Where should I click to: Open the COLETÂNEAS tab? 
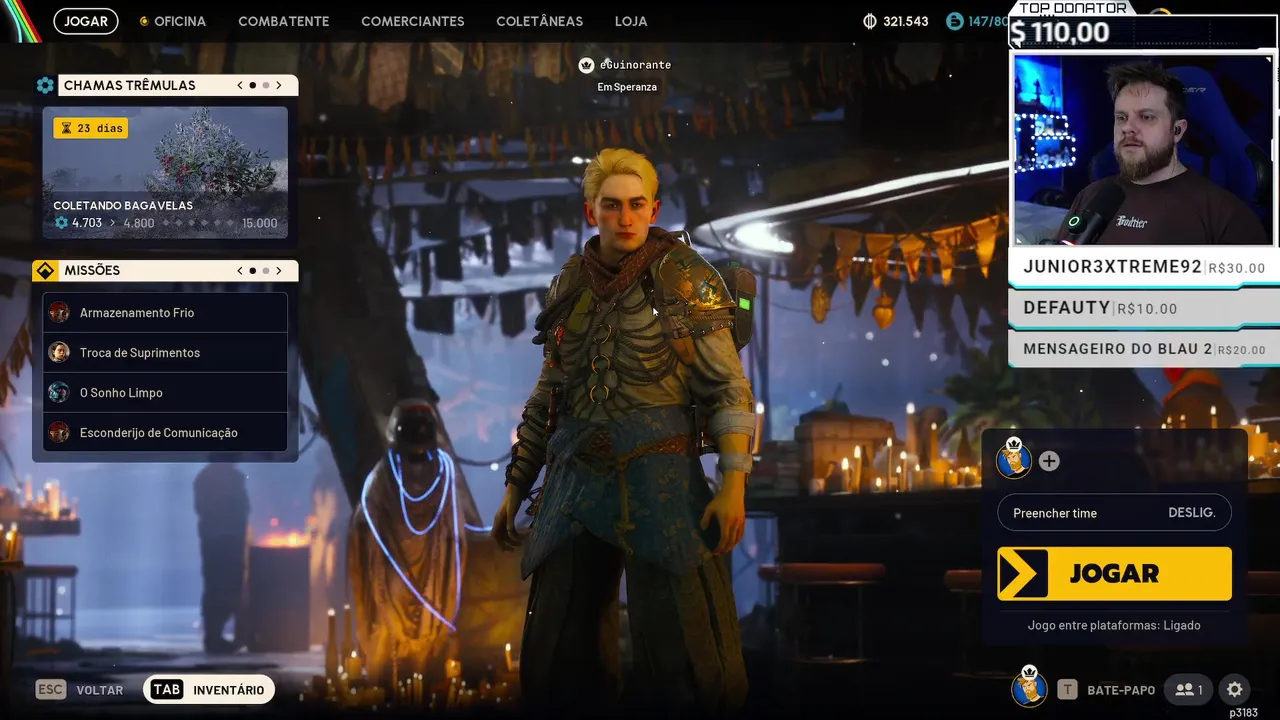click(x=539, y=21)
